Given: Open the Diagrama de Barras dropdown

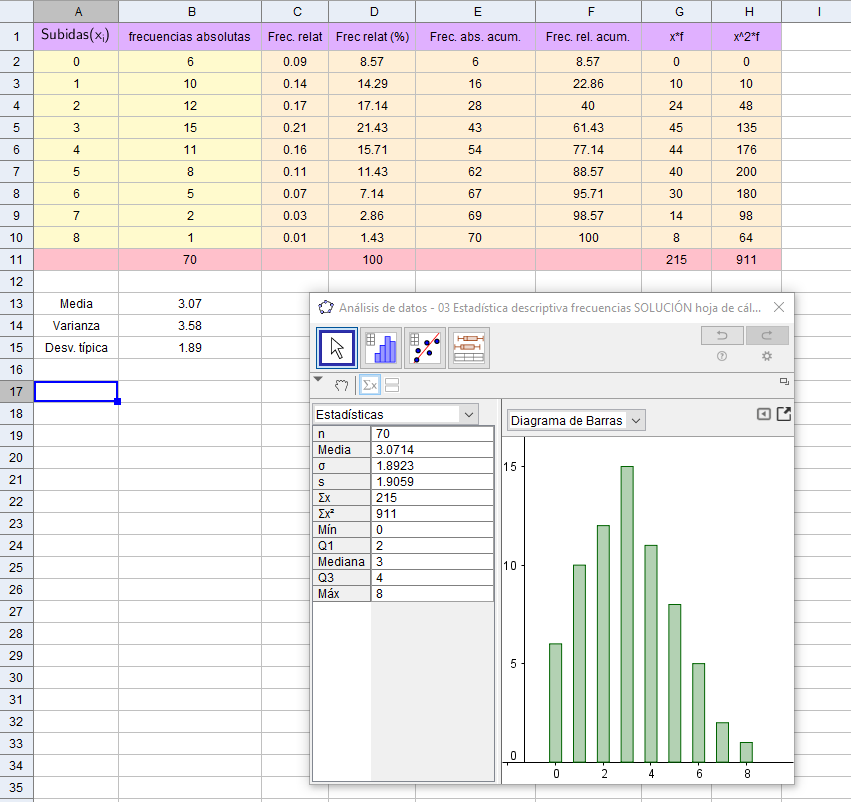Looking at the screenshot, I should click(576, 421).
